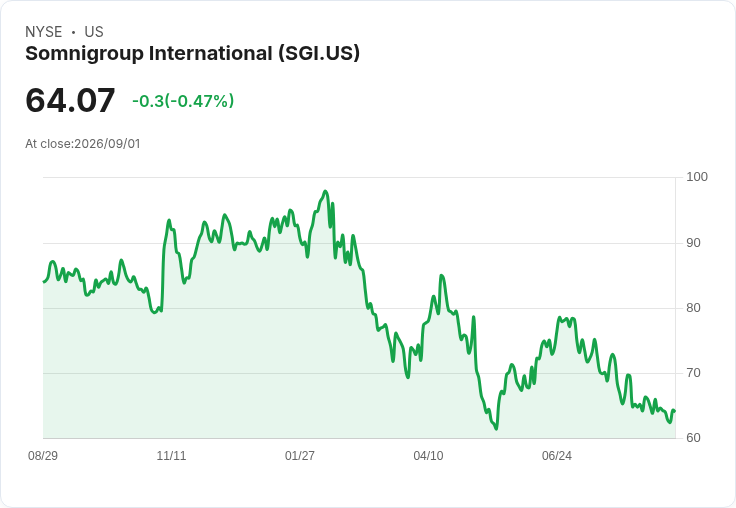Select the 08/29 x-axis date label

click(x=43, y=456)
